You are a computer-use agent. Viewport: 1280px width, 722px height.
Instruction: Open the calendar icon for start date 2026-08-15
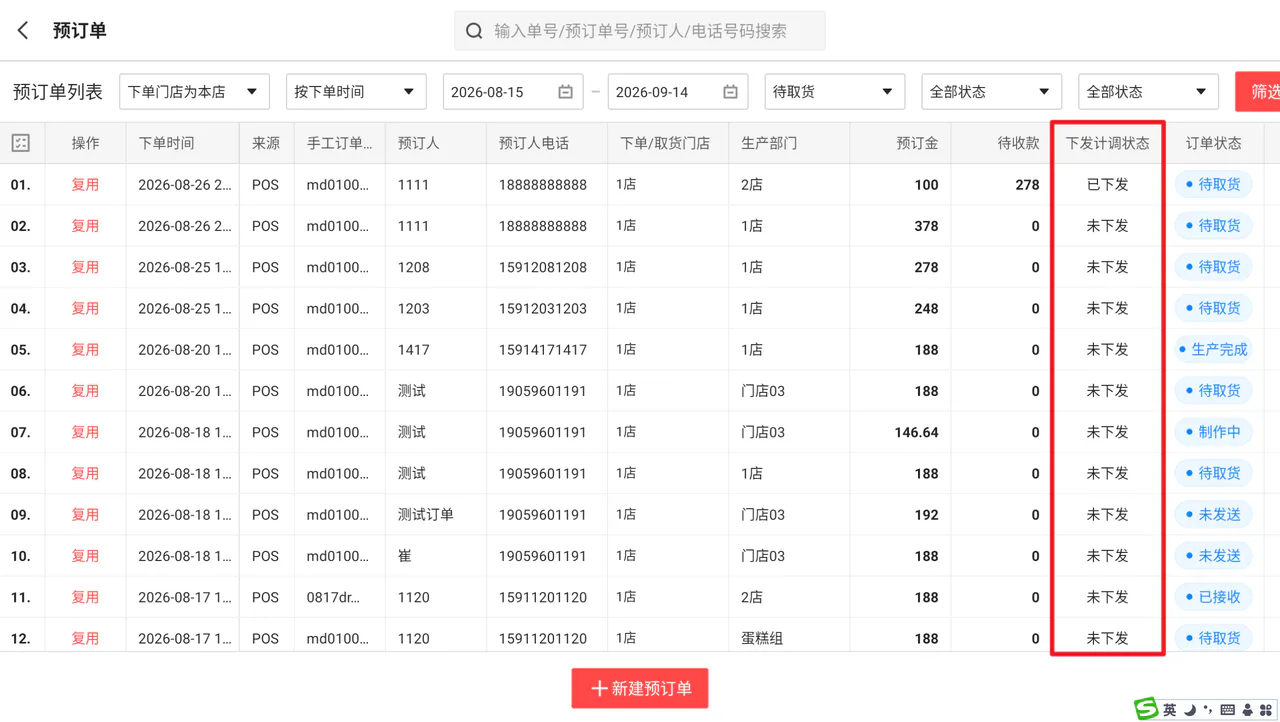click(565, 92)
